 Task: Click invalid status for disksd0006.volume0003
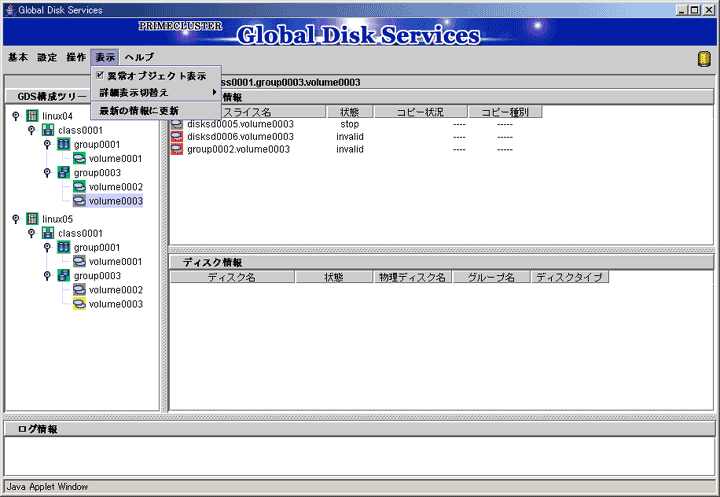pyautogui.click(x=349, y=136)
